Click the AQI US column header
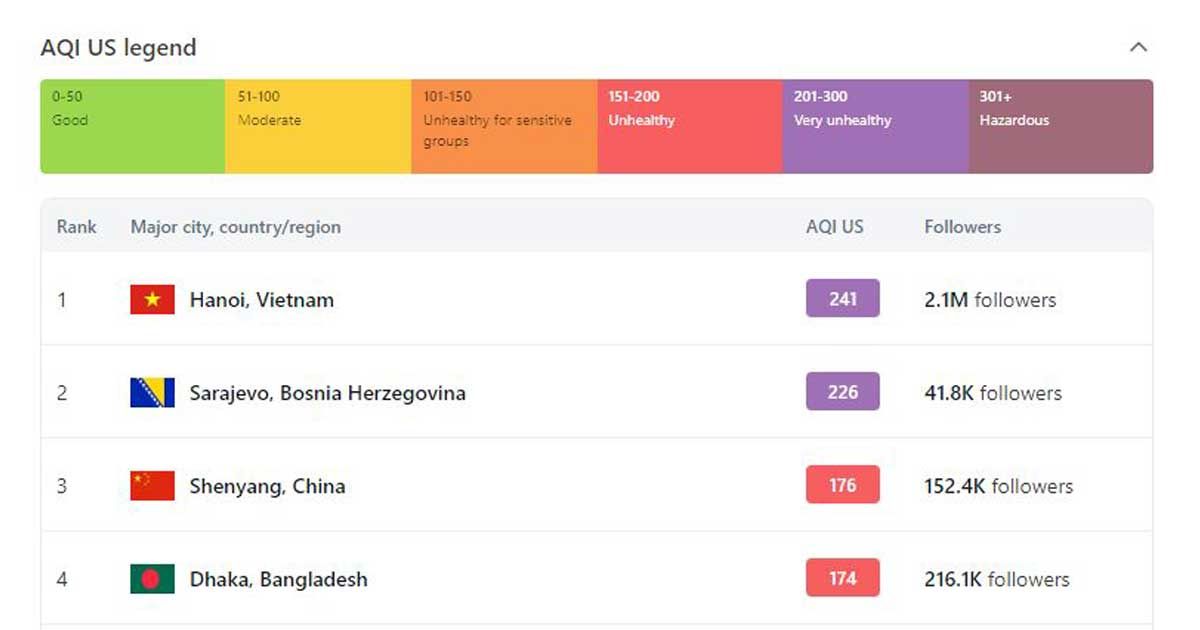Screen dimensions: 1200x630 click(x=835, y=227)
